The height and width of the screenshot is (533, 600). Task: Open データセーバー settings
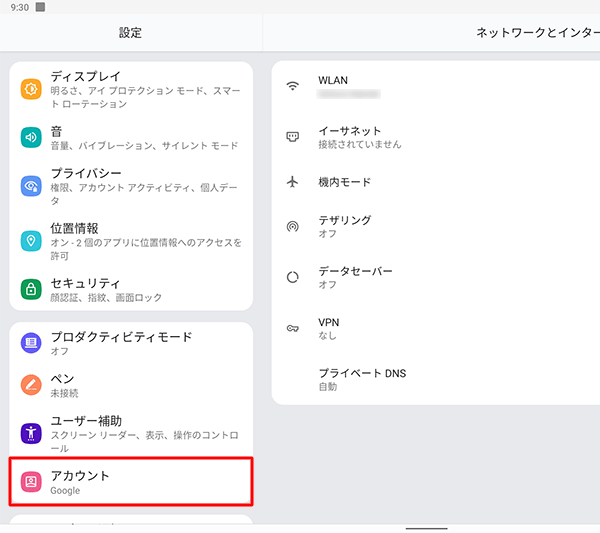coord(436,277)
